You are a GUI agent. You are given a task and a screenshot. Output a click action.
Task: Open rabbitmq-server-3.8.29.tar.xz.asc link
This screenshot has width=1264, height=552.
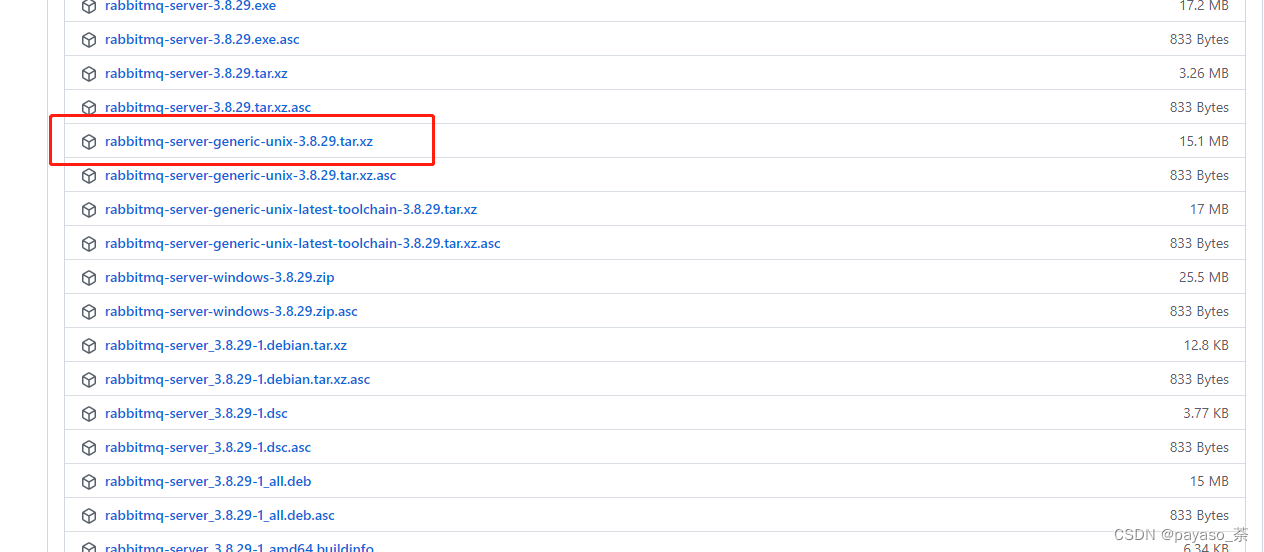(208, 108)
